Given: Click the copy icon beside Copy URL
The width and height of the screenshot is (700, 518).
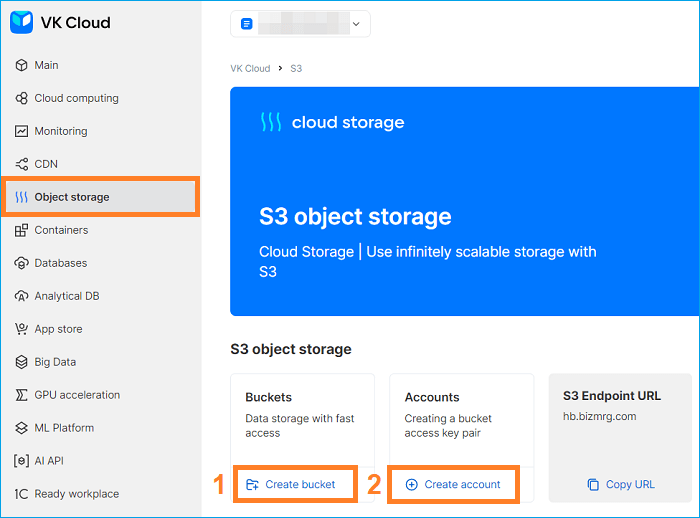Looking at the screenshot, I should 593,485.
